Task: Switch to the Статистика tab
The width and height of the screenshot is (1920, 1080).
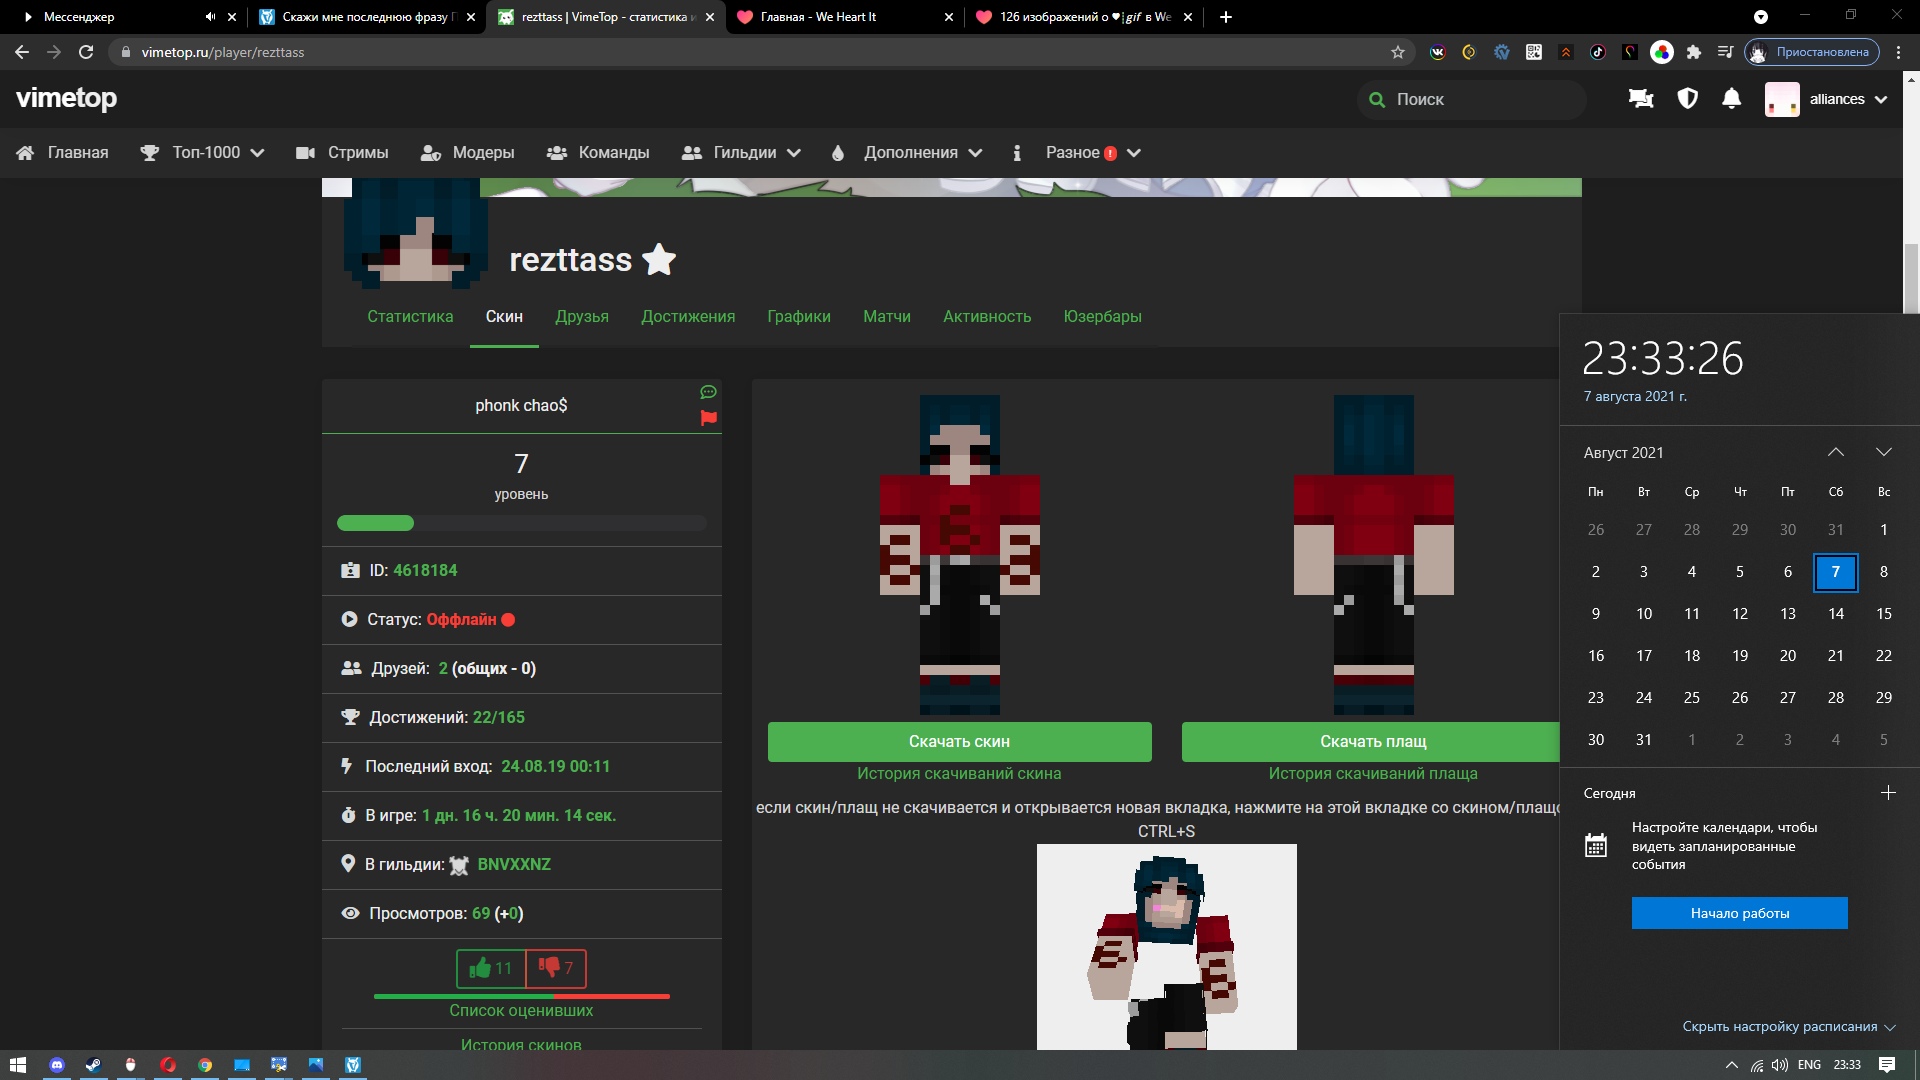Action: [x=410, y=317]
